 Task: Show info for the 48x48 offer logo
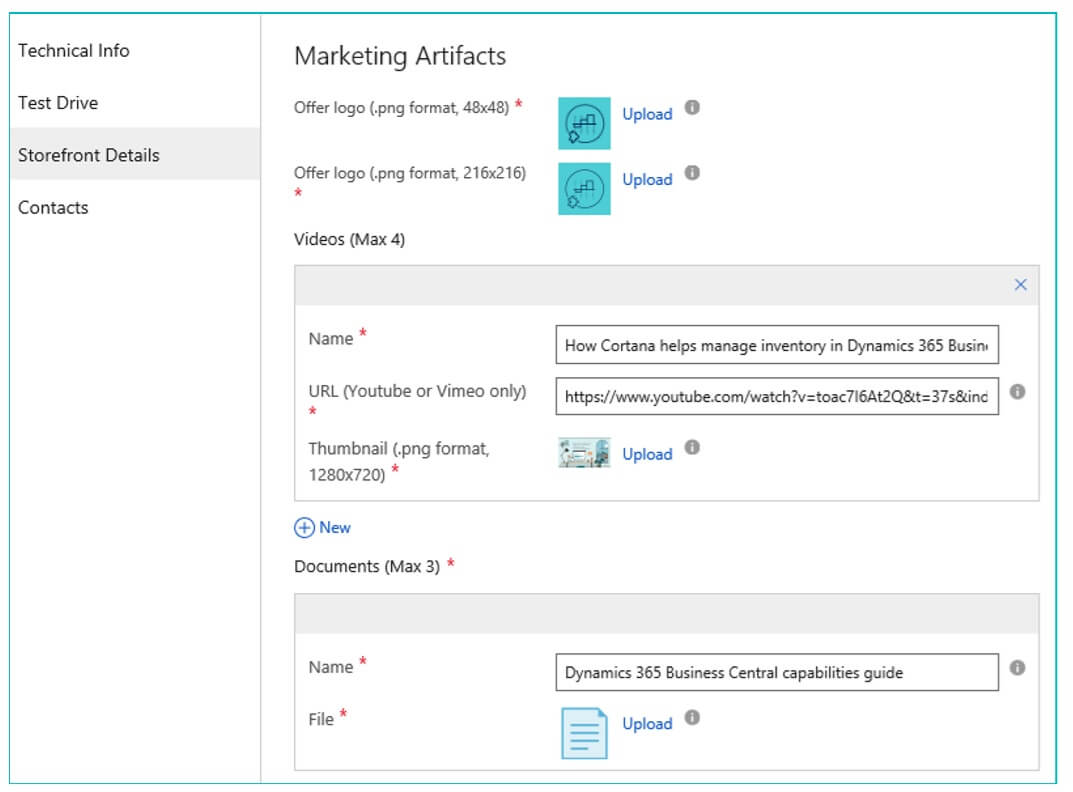click(x=693, y=107)
